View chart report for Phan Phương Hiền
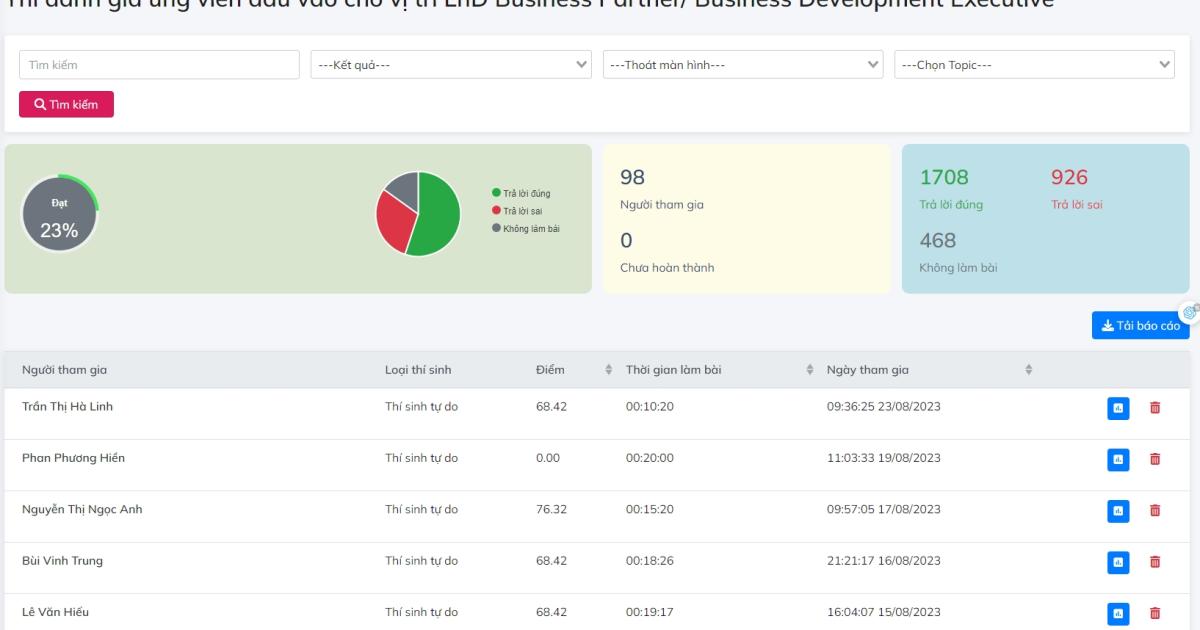Viewport: 1200px width, 630px height. [x=1118, y=459]
